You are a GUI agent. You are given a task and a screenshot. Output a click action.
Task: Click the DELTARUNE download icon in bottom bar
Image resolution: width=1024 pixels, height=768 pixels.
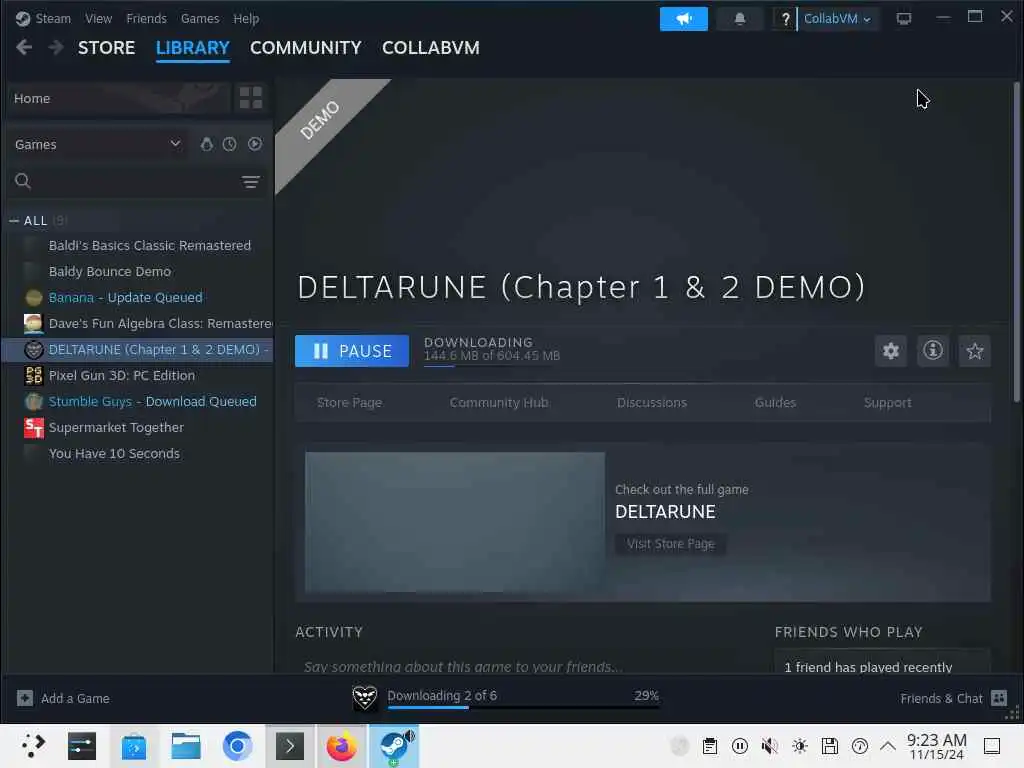pos(364,697)
